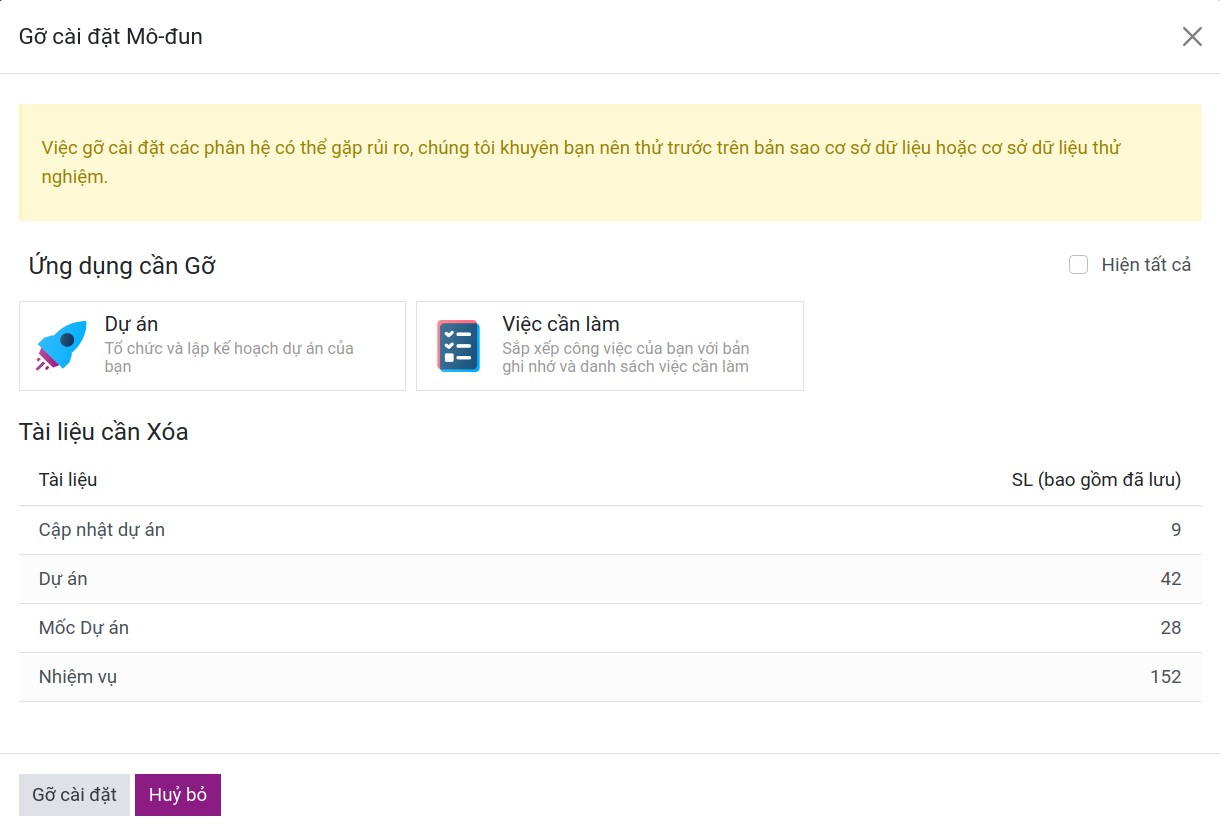Click the Ứng dụng cần Gỡ heading
This screenshot has width=1220, height=834.
click(x=122, y=266)
